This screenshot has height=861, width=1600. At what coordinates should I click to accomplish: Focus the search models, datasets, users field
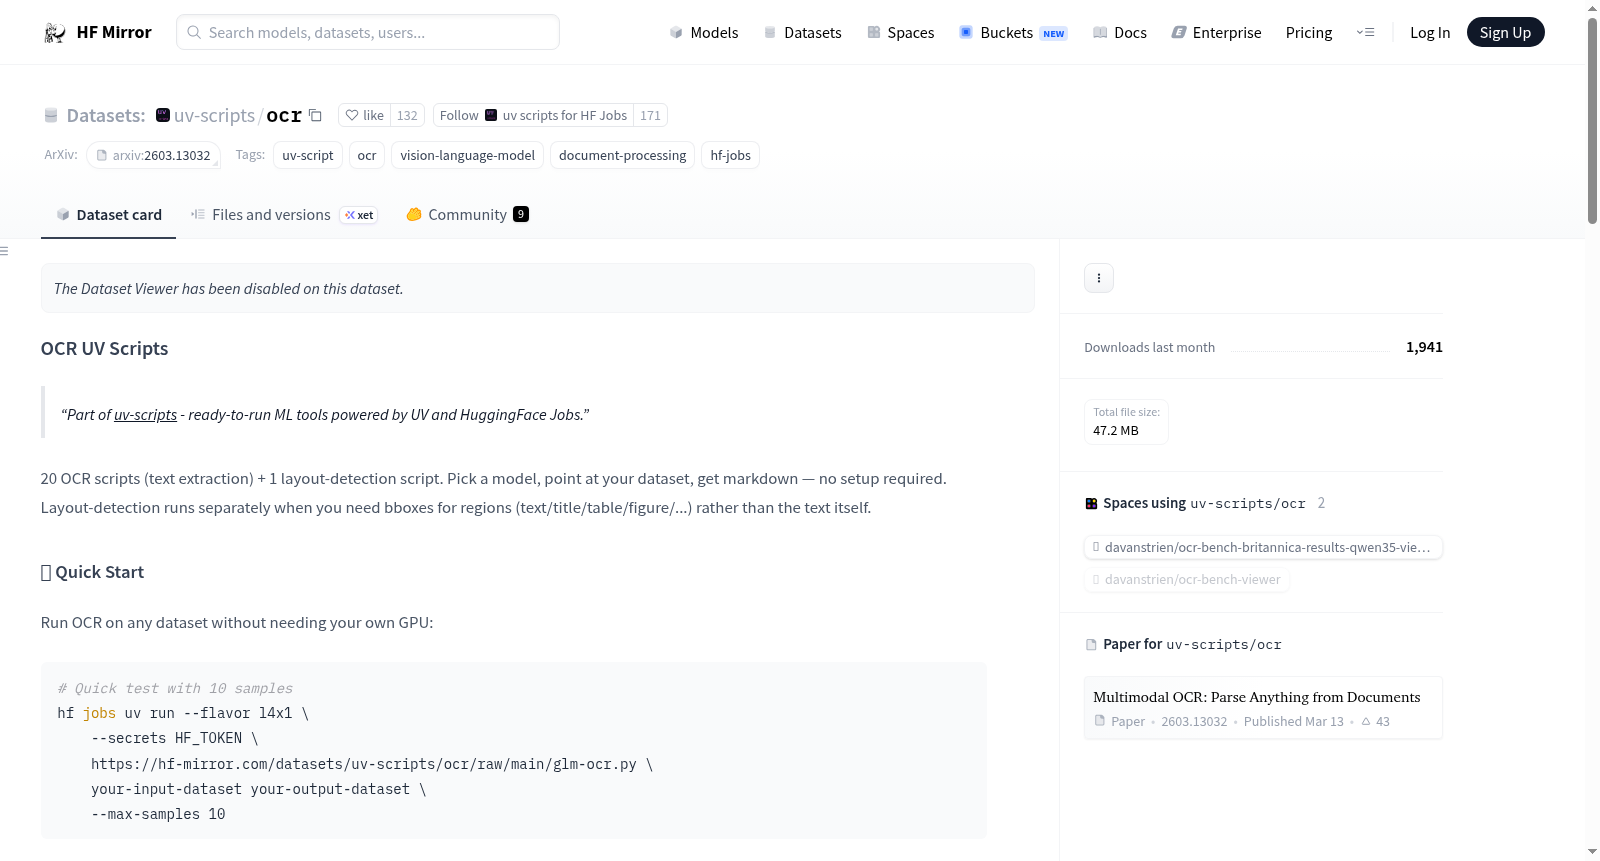tap(368, 32)
